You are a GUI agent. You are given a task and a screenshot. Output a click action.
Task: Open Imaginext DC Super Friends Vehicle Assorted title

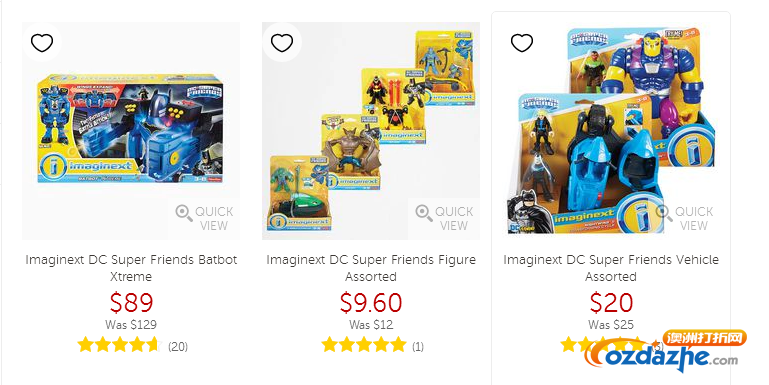click(x=611, y=268)
